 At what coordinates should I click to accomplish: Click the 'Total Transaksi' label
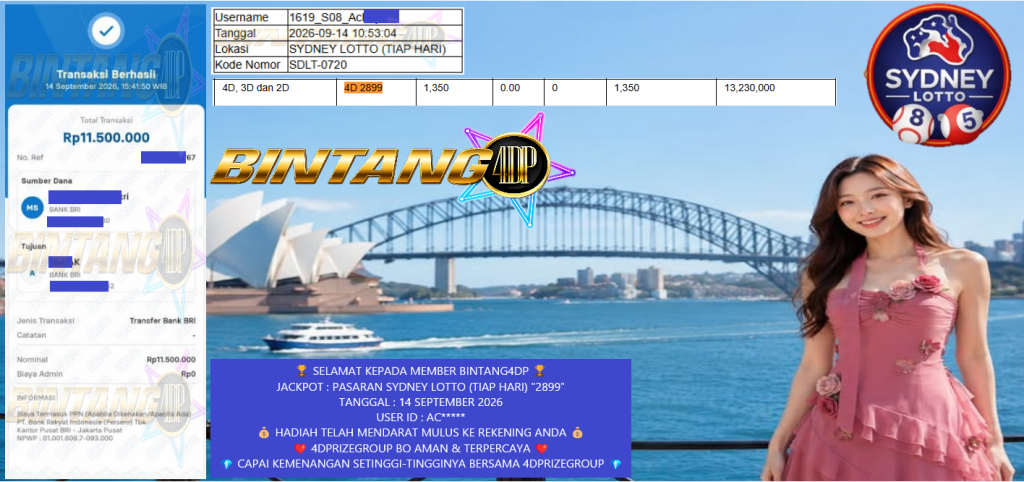(106, 120)
